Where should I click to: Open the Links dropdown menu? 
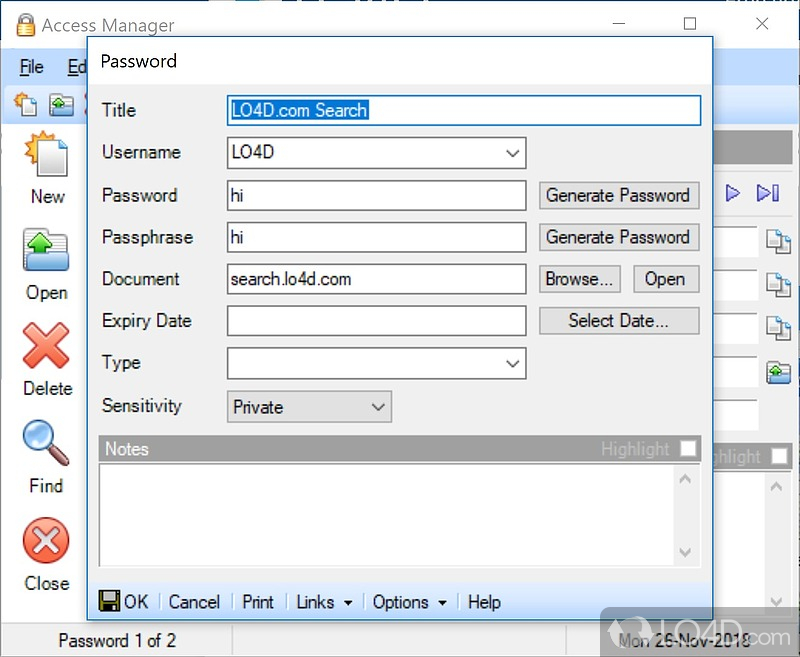pyautogui.click(x=324, y=602)
